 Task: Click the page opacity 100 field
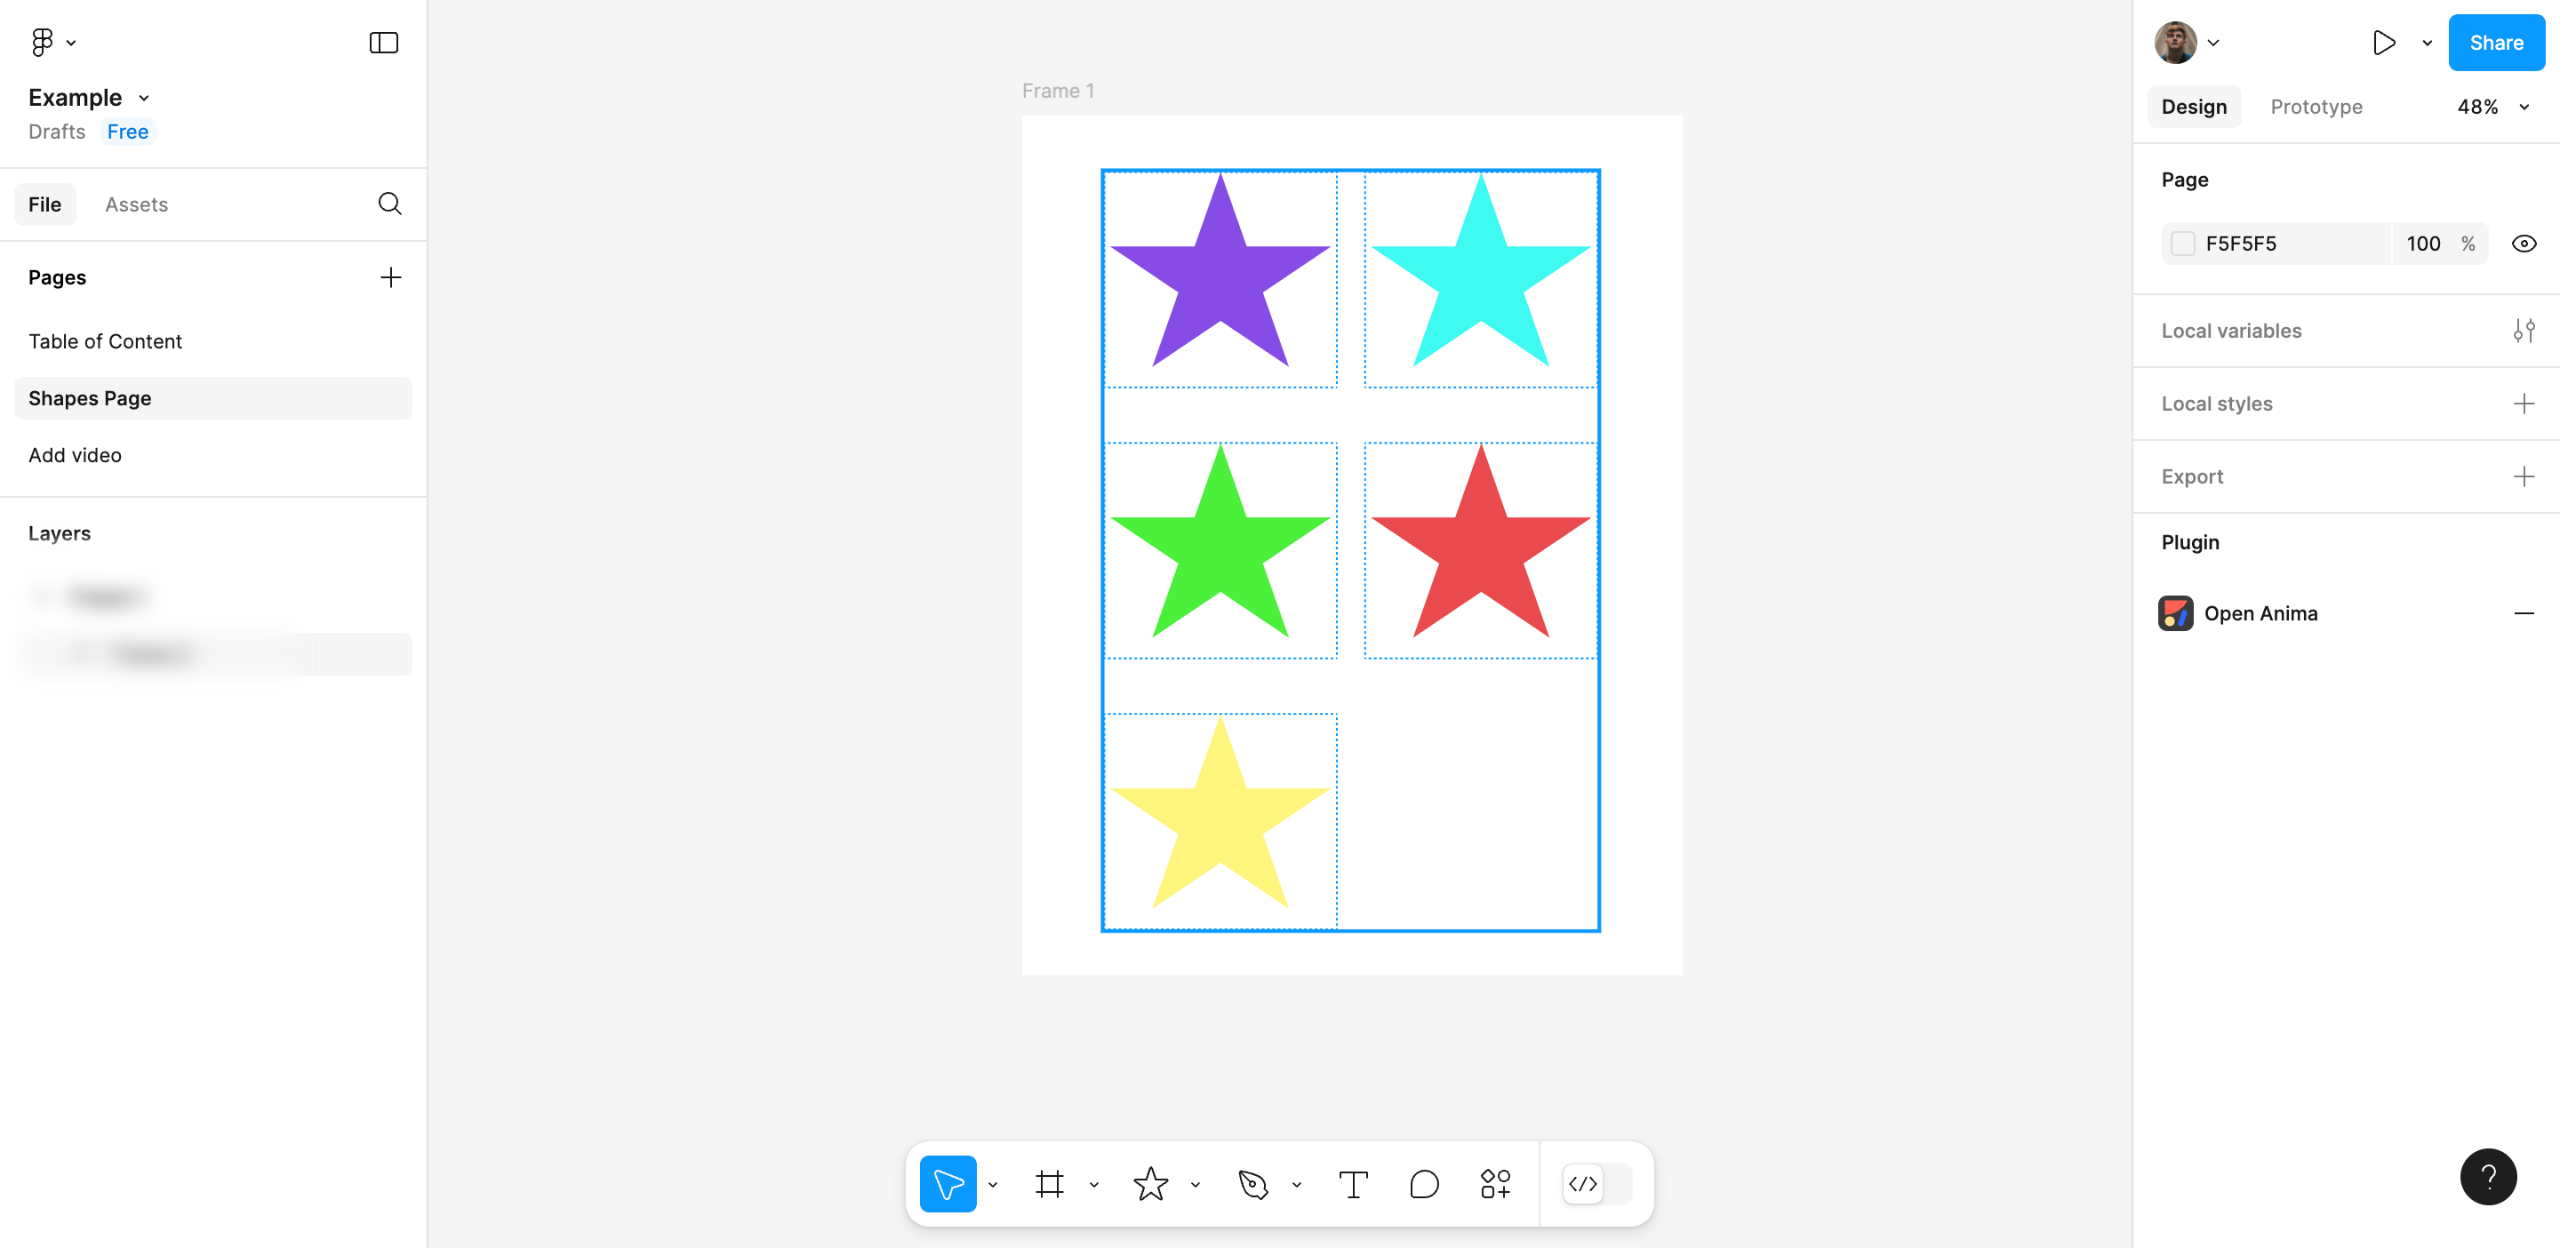pyautogui.click(x=2423, y=244)
